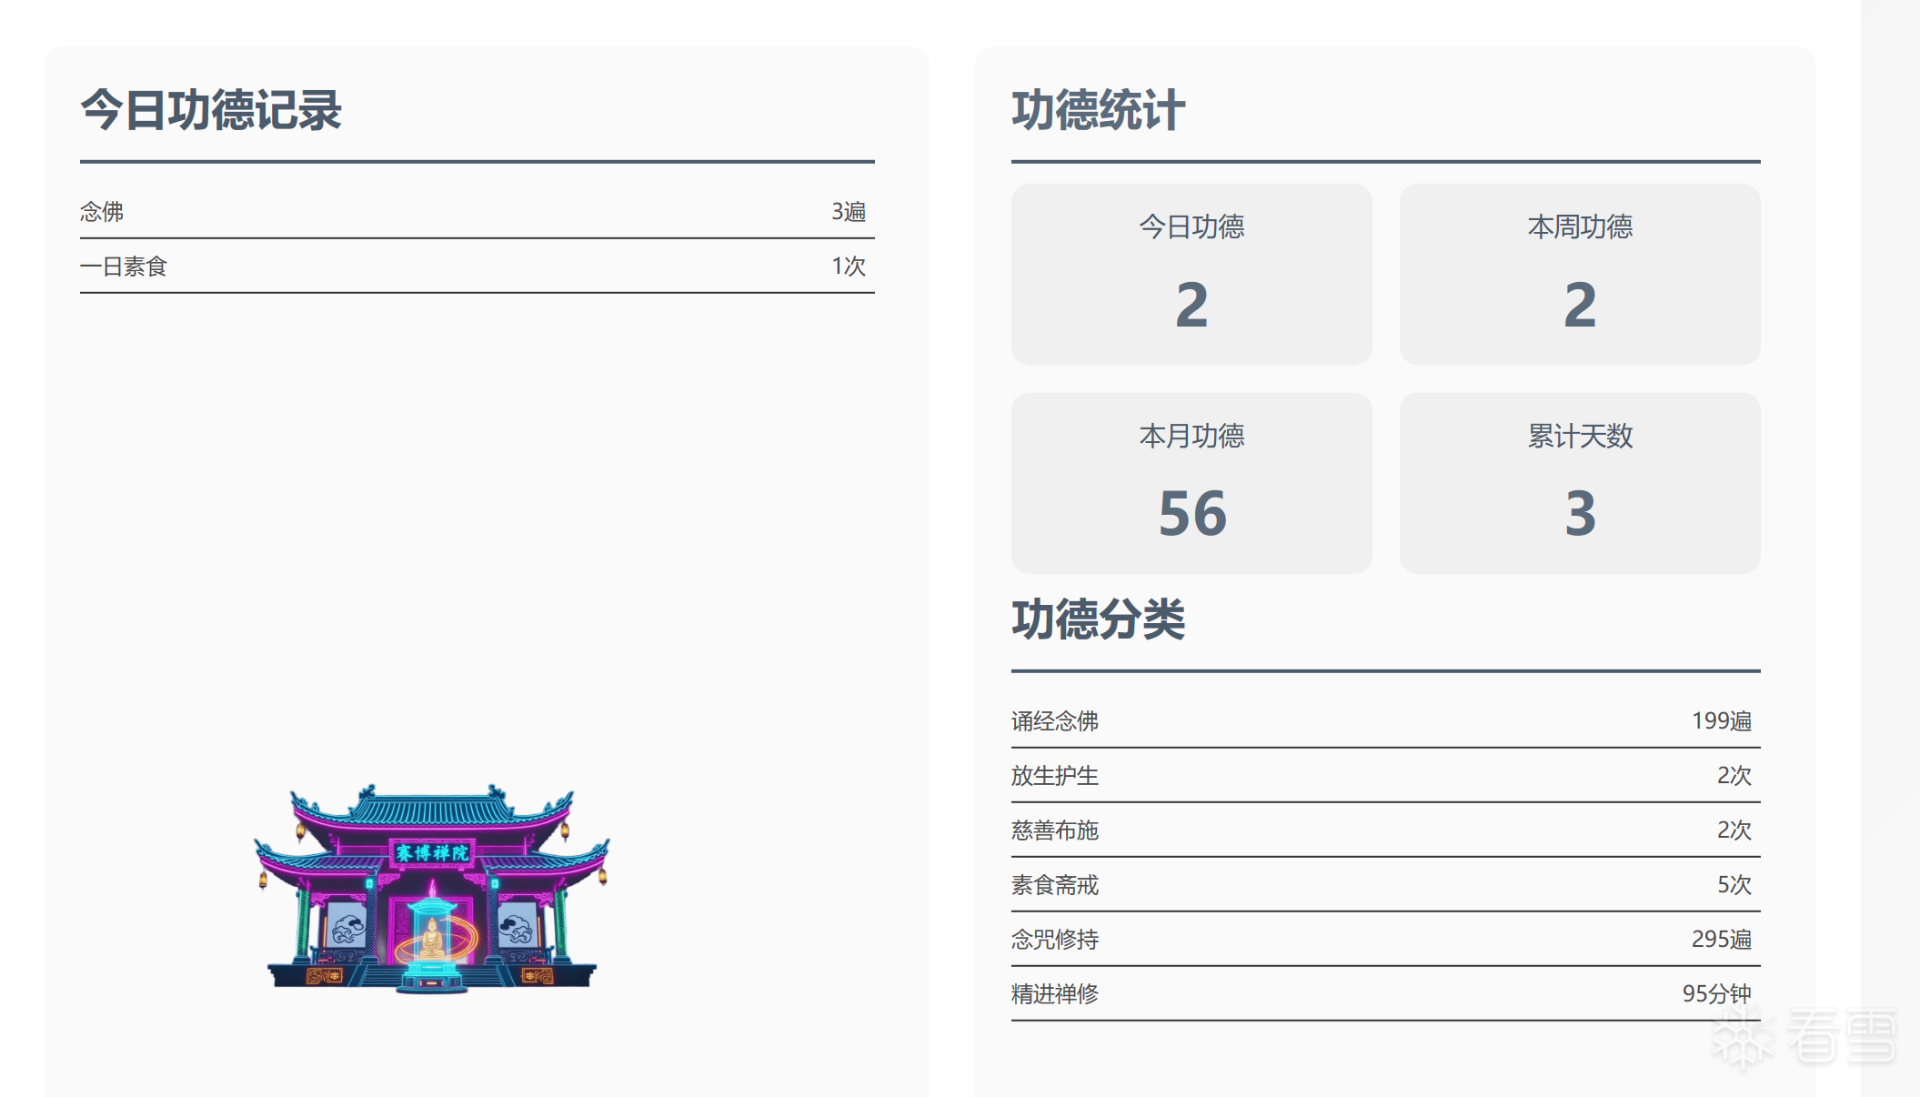Click the cyber temple illustration
Image resolution: width=1920 pixels, height=1097 pixels.
coord(431,888)
